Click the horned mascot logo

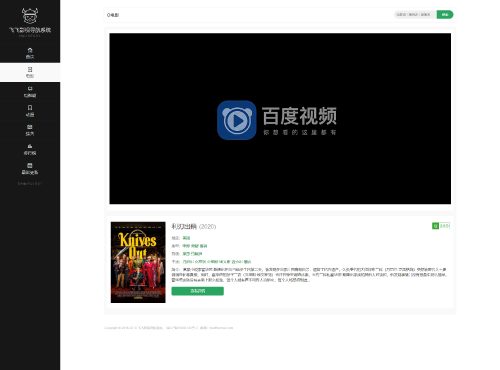30,16
